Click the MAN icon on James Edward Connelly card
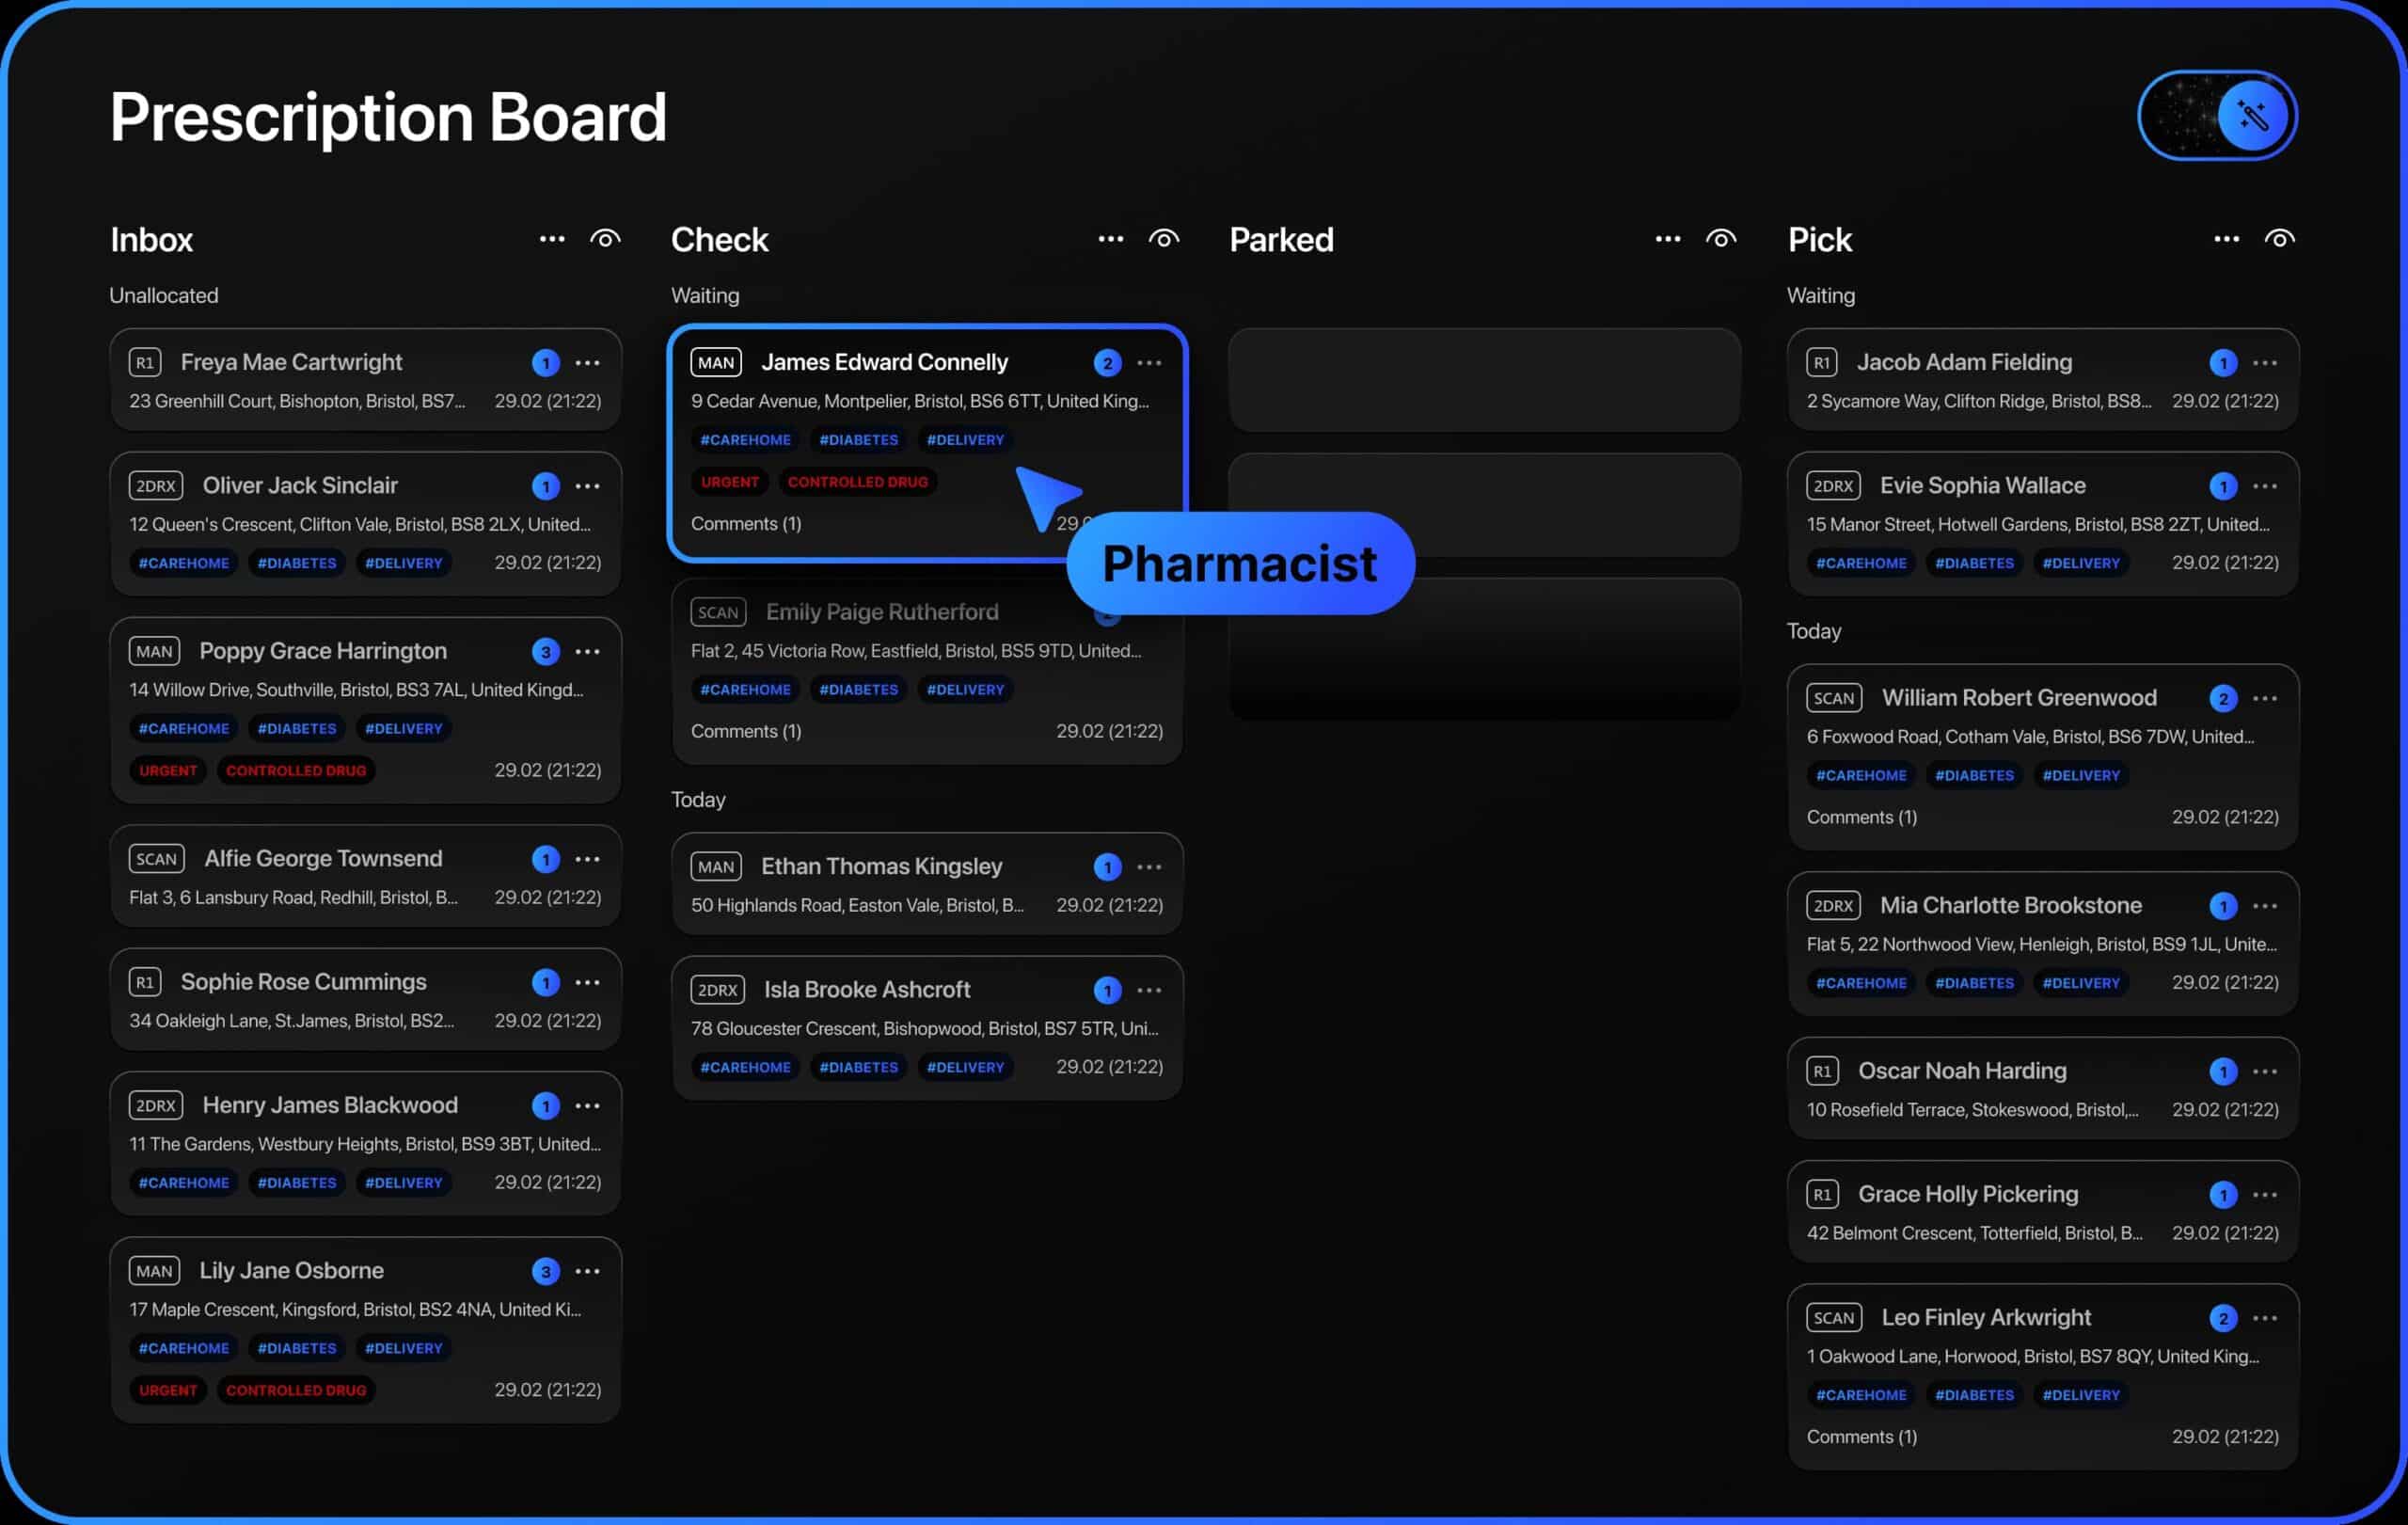The height and width of the screenshot is (1525, 2408). point(716,361)
